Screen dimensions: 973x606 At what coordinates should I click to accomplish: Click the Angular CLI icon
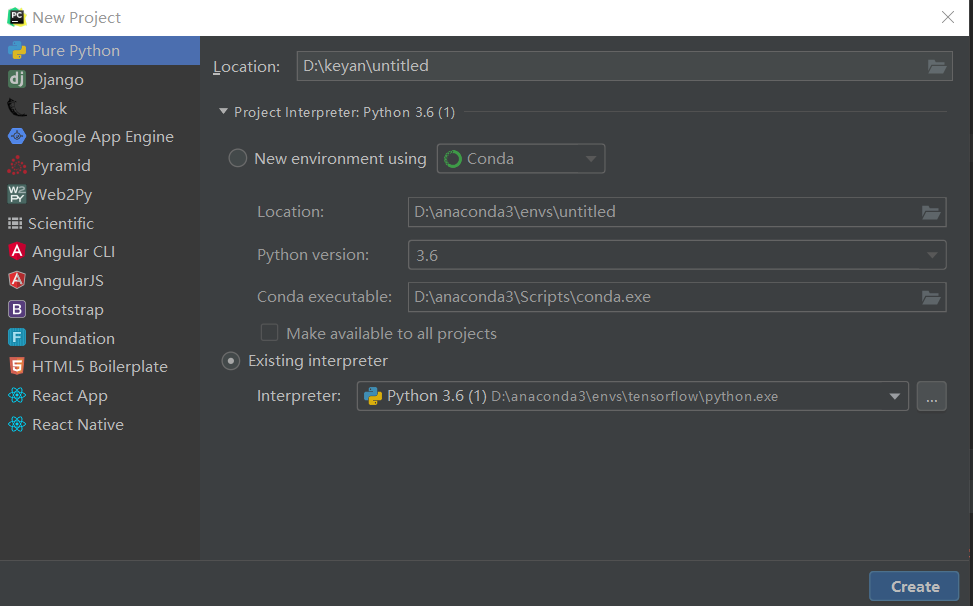[16, 252]
